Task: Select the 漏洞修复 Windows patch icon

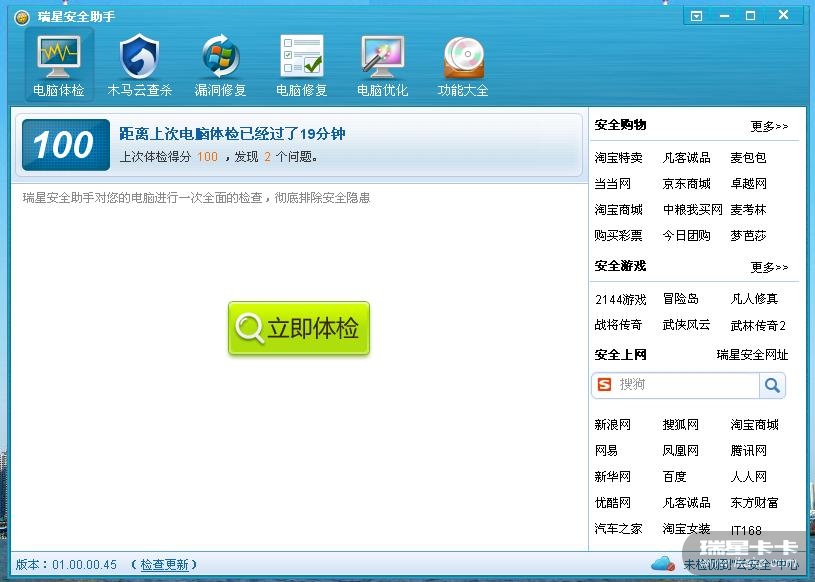Action: (x=220, y=65)
